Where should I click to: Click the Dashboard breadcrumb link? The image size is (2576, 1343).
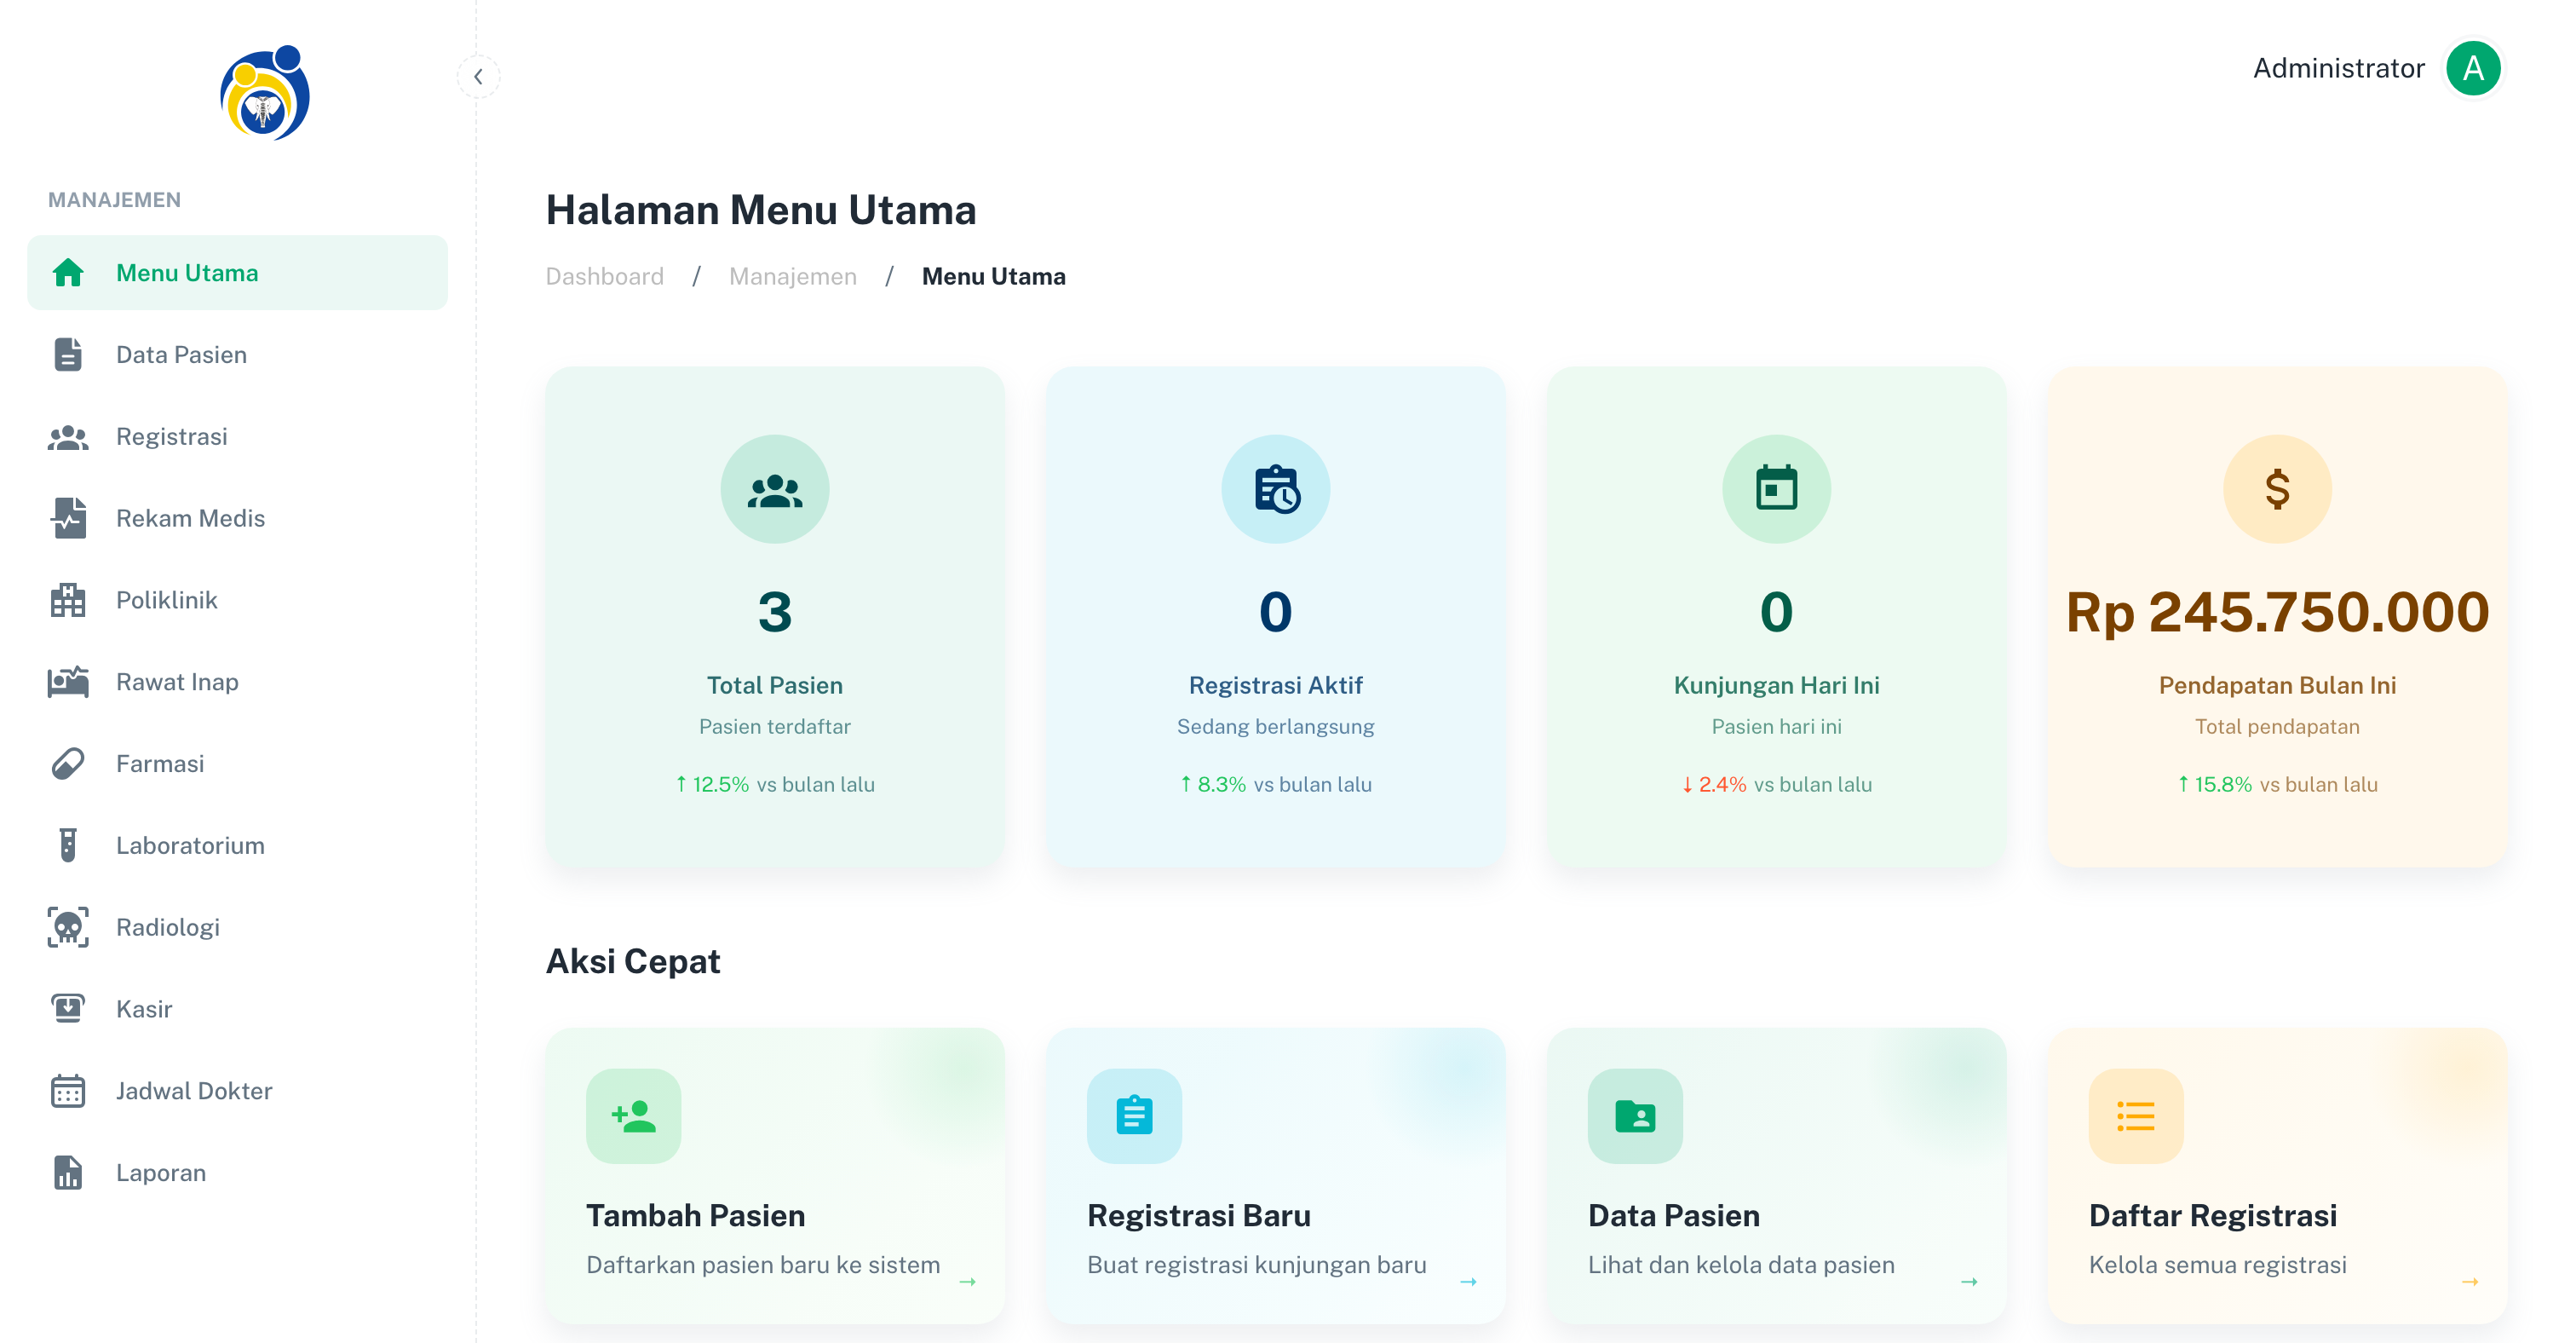604,276
